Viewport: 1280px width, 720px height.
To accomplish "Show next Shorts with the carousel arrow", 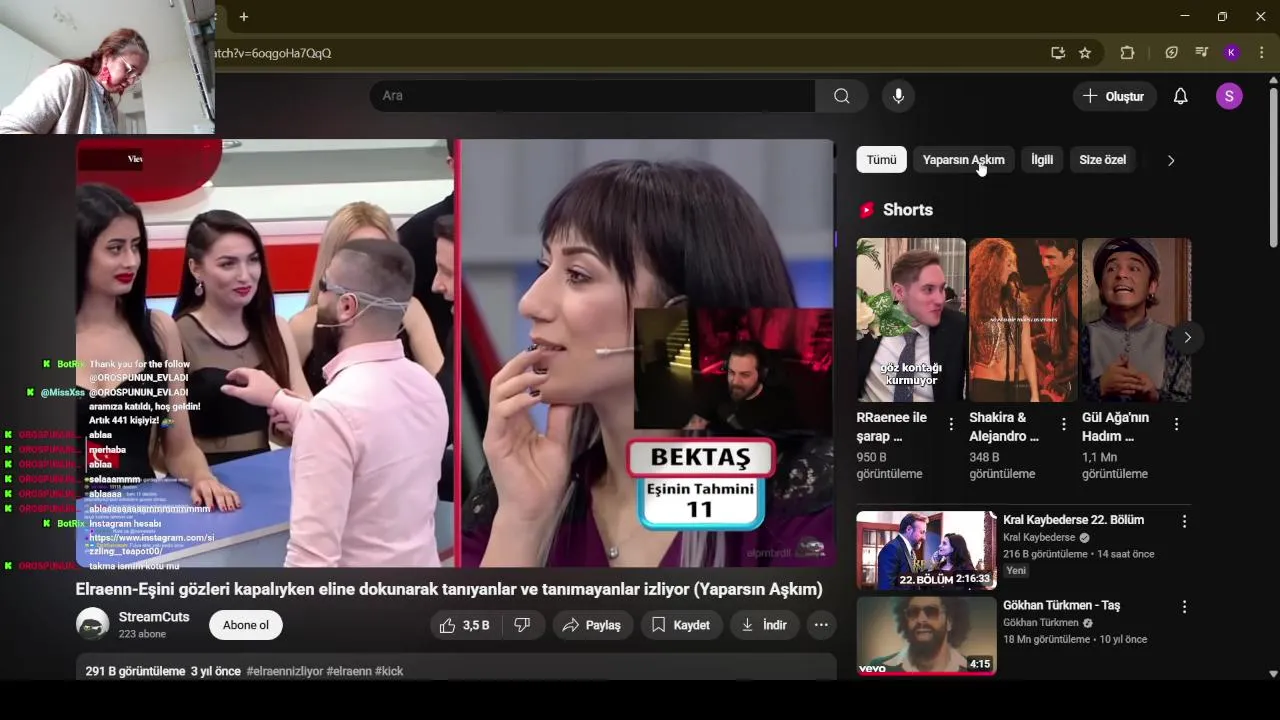I will [x=1187, y=337].
